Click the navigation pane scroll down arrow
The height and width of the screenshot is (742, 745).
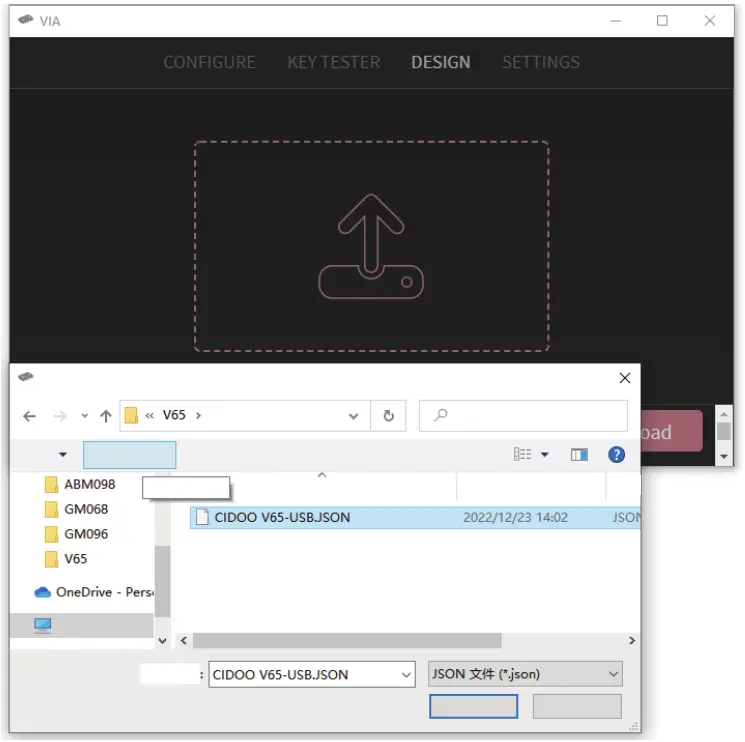click(x=162, y=641)
